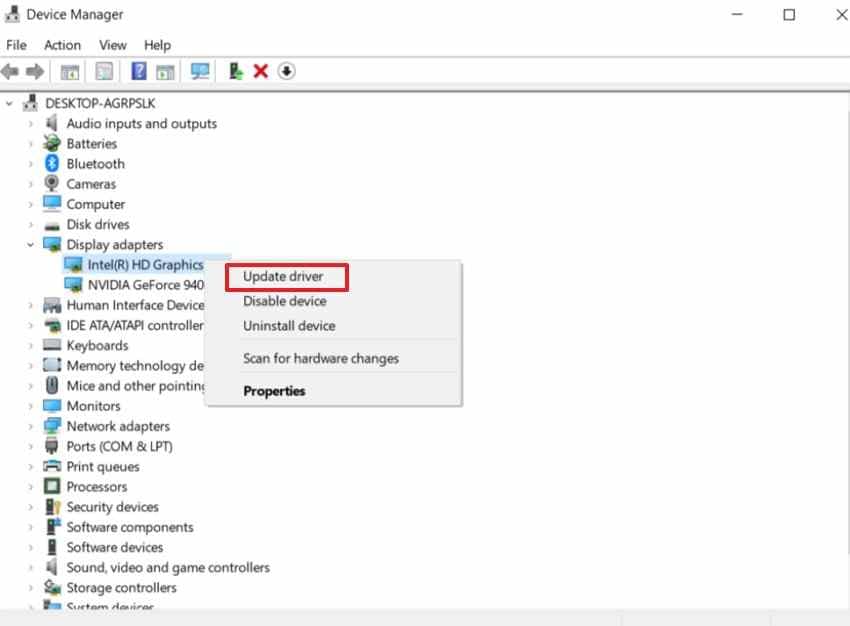The height and width of the screenshot is (626, 850).
Task: Click the Keyboards category icon
Action: coord(52,345)
